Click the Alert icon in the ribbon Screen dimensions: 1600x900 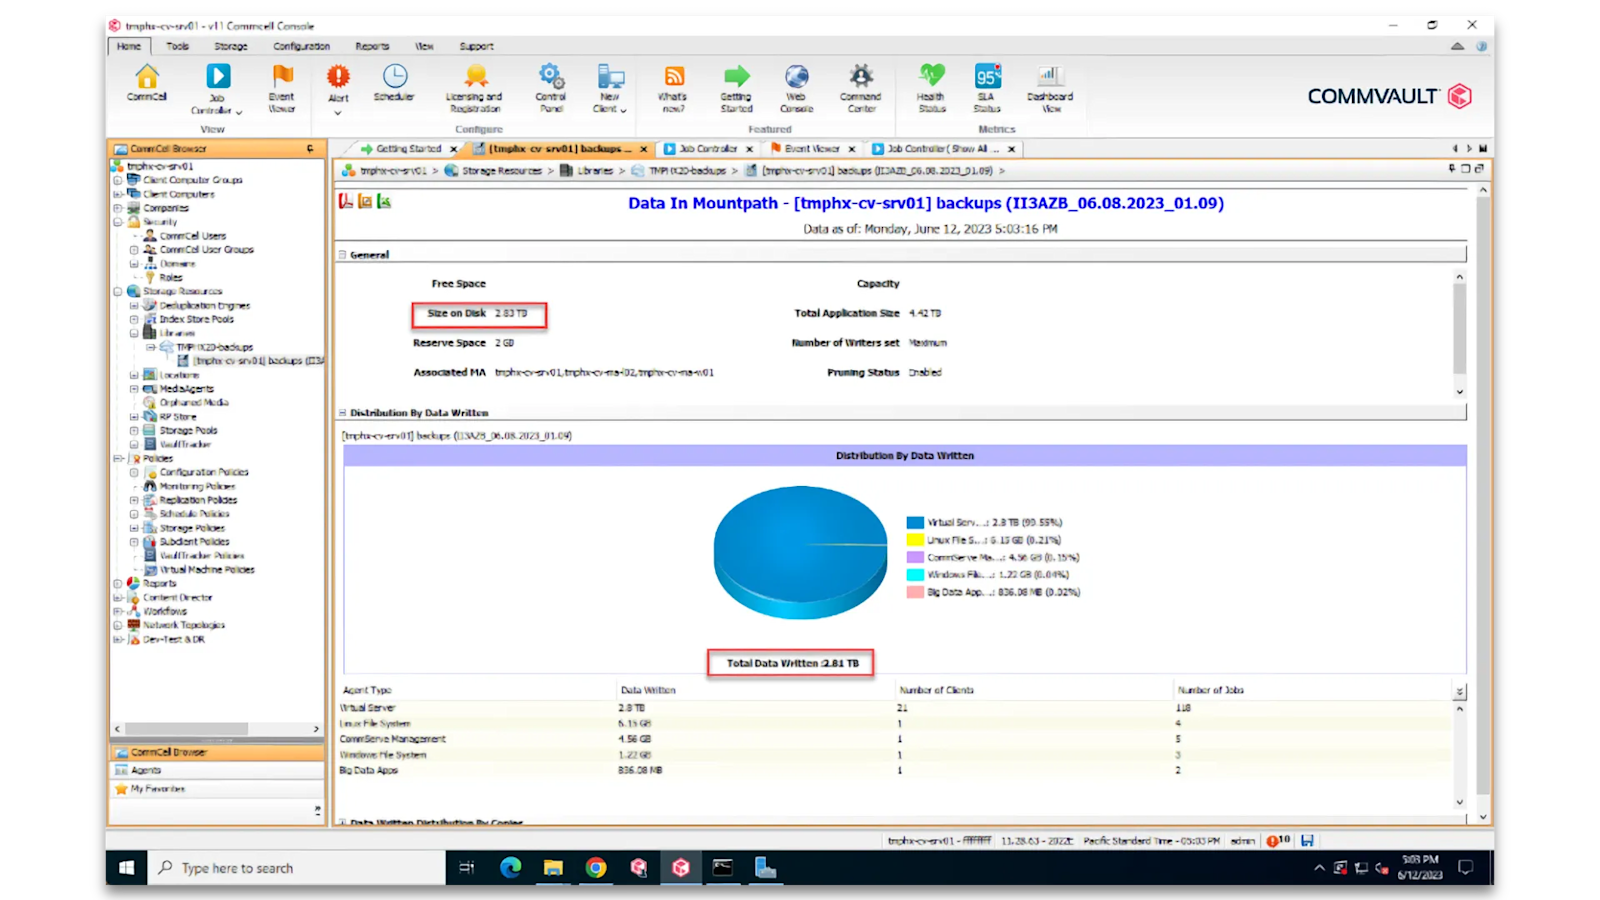point(338,76)
